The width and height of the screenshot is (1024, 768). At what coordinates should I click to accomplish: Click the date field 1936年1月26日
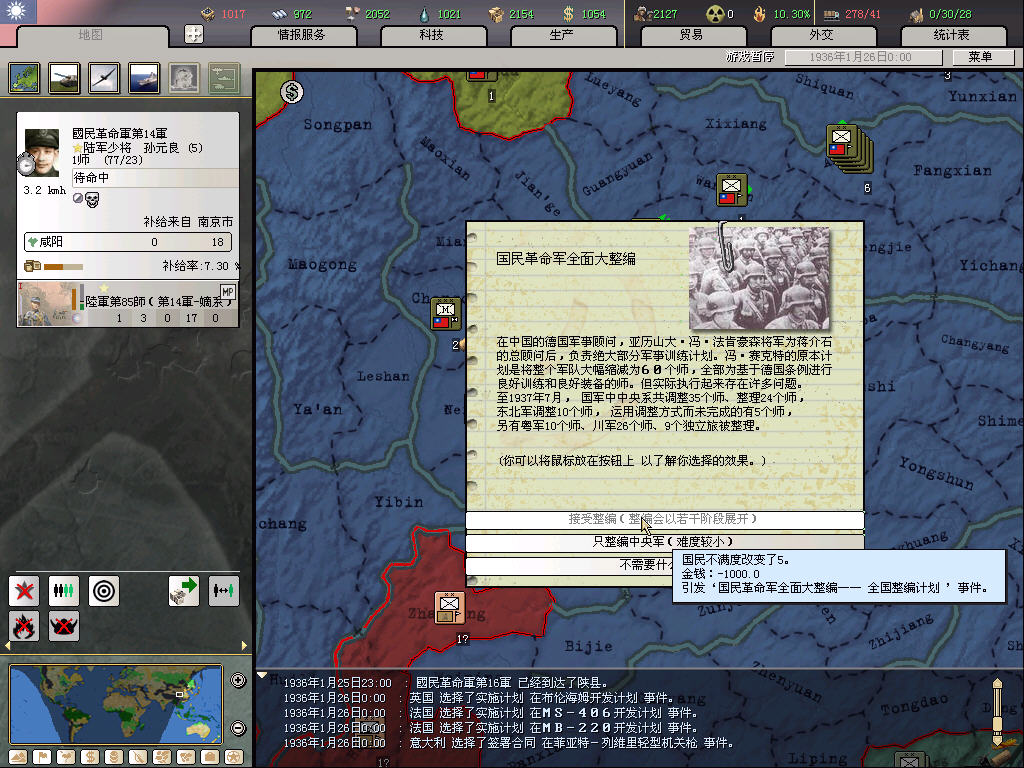click(x=863, y=57)
